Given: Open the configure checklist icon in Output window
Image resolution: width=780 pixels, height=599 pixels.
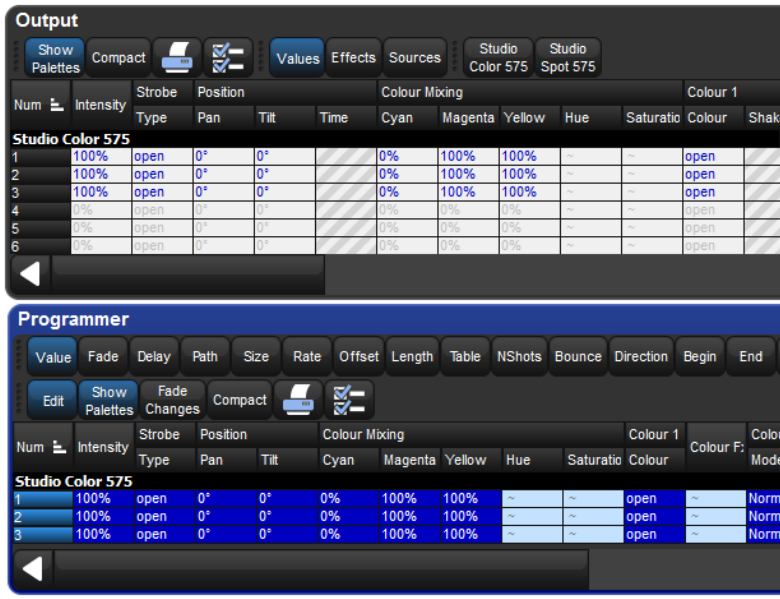Looking at the screenshot, I should [228, 58].
